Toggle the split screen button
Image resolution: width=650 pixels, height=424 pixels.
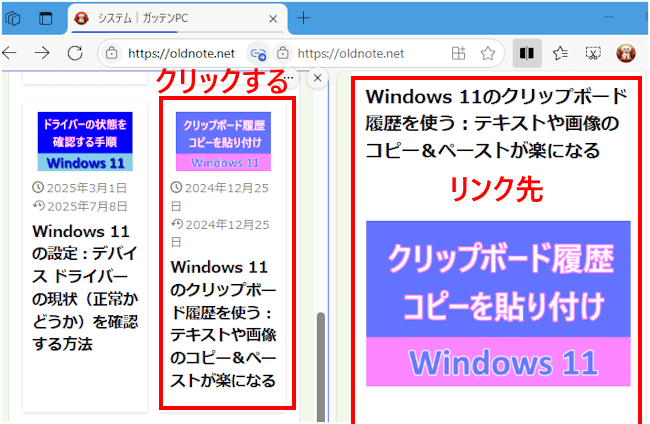pyautogui.click(x=527, y=53)
